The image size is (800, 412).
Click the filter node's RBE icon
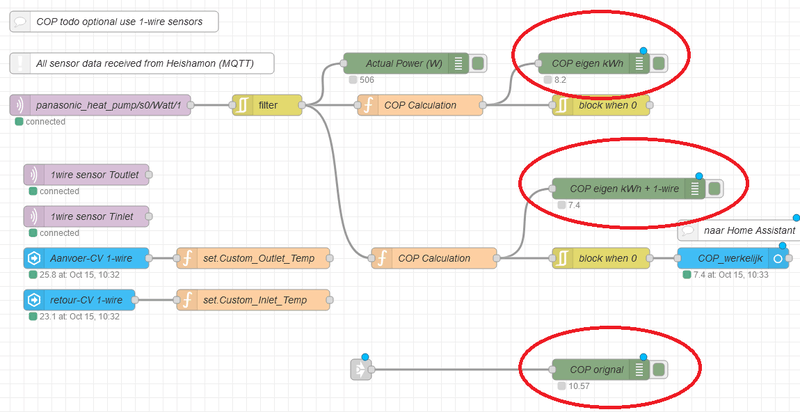click(x=242, y=105)
